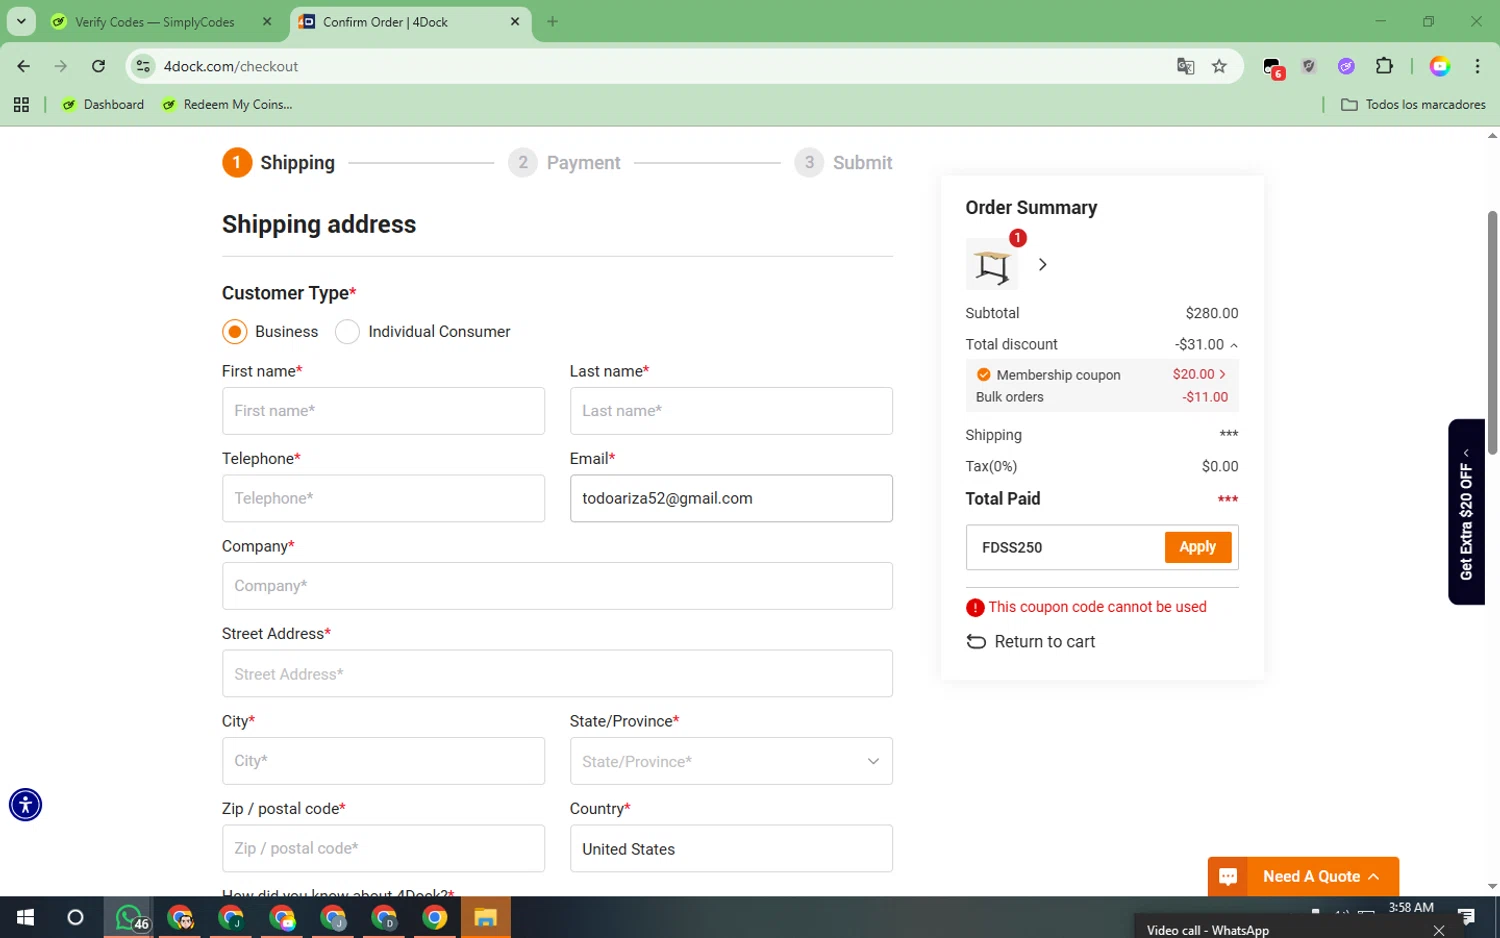Click the translate page icon
The image size is (1500, 938).
pyautogui.click(x=1185, y=66)
